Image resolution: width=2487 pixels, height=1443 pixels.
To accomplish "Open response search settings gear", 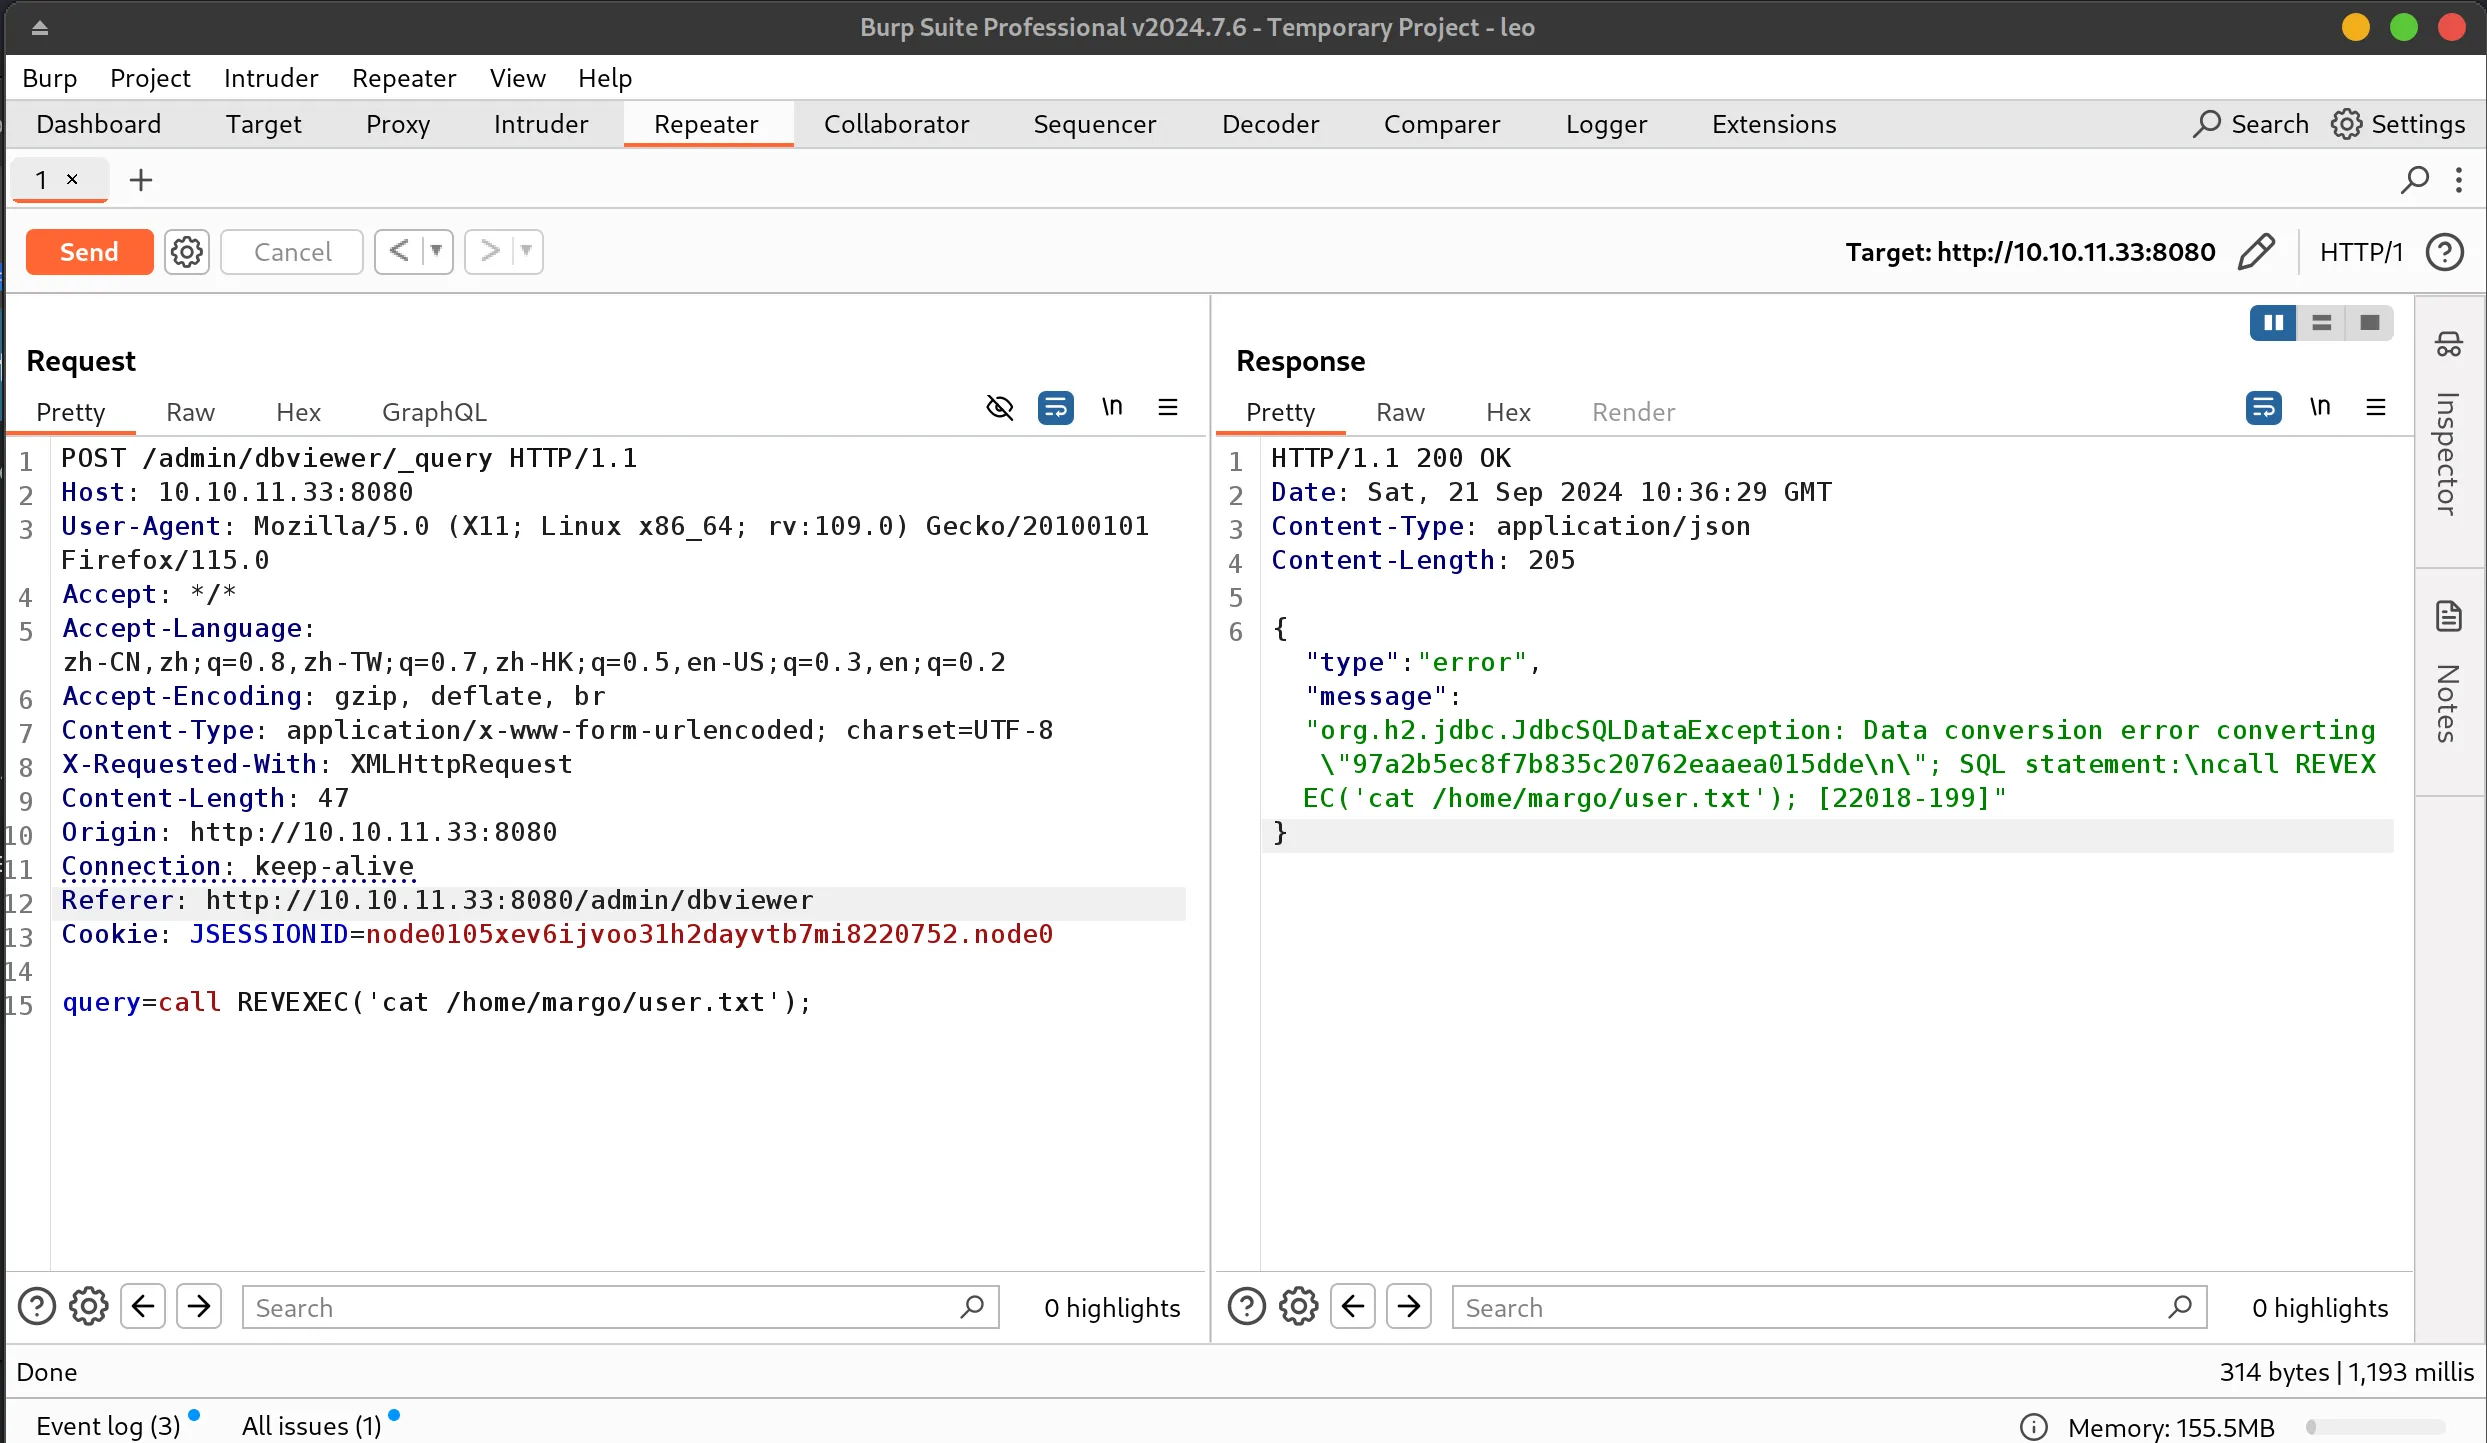I will (1299, 1306).
